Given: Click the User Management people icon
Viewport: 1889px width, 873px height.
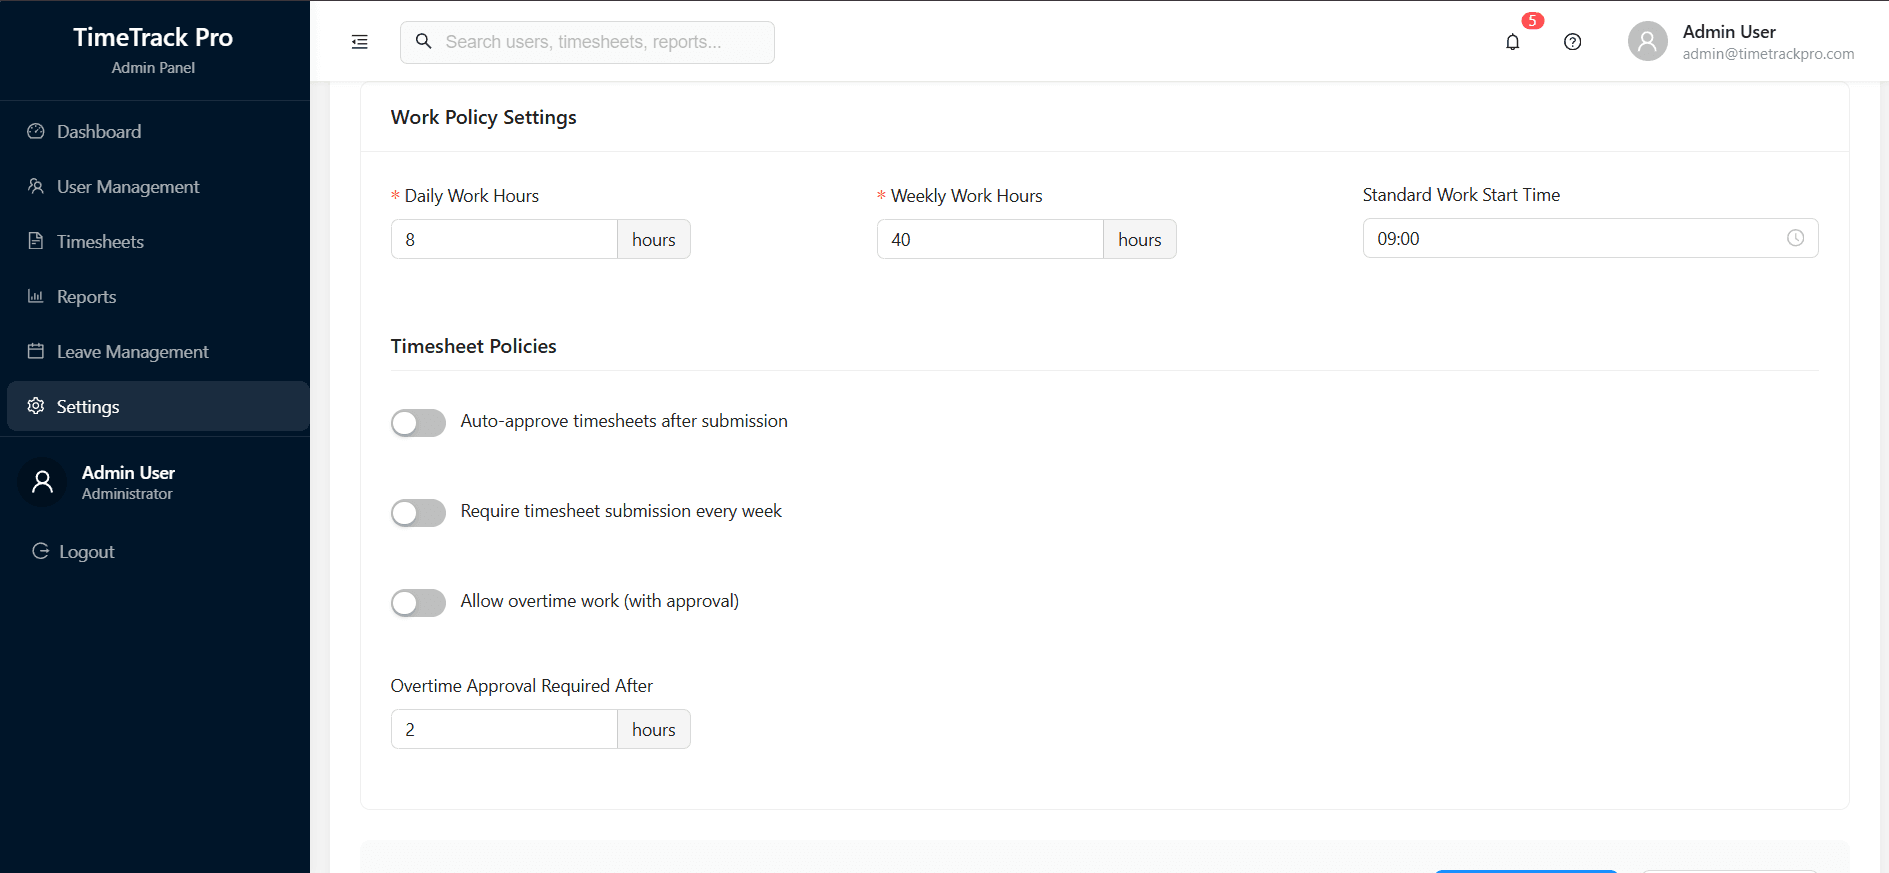Looking at the screenshot, I should 36,186.
